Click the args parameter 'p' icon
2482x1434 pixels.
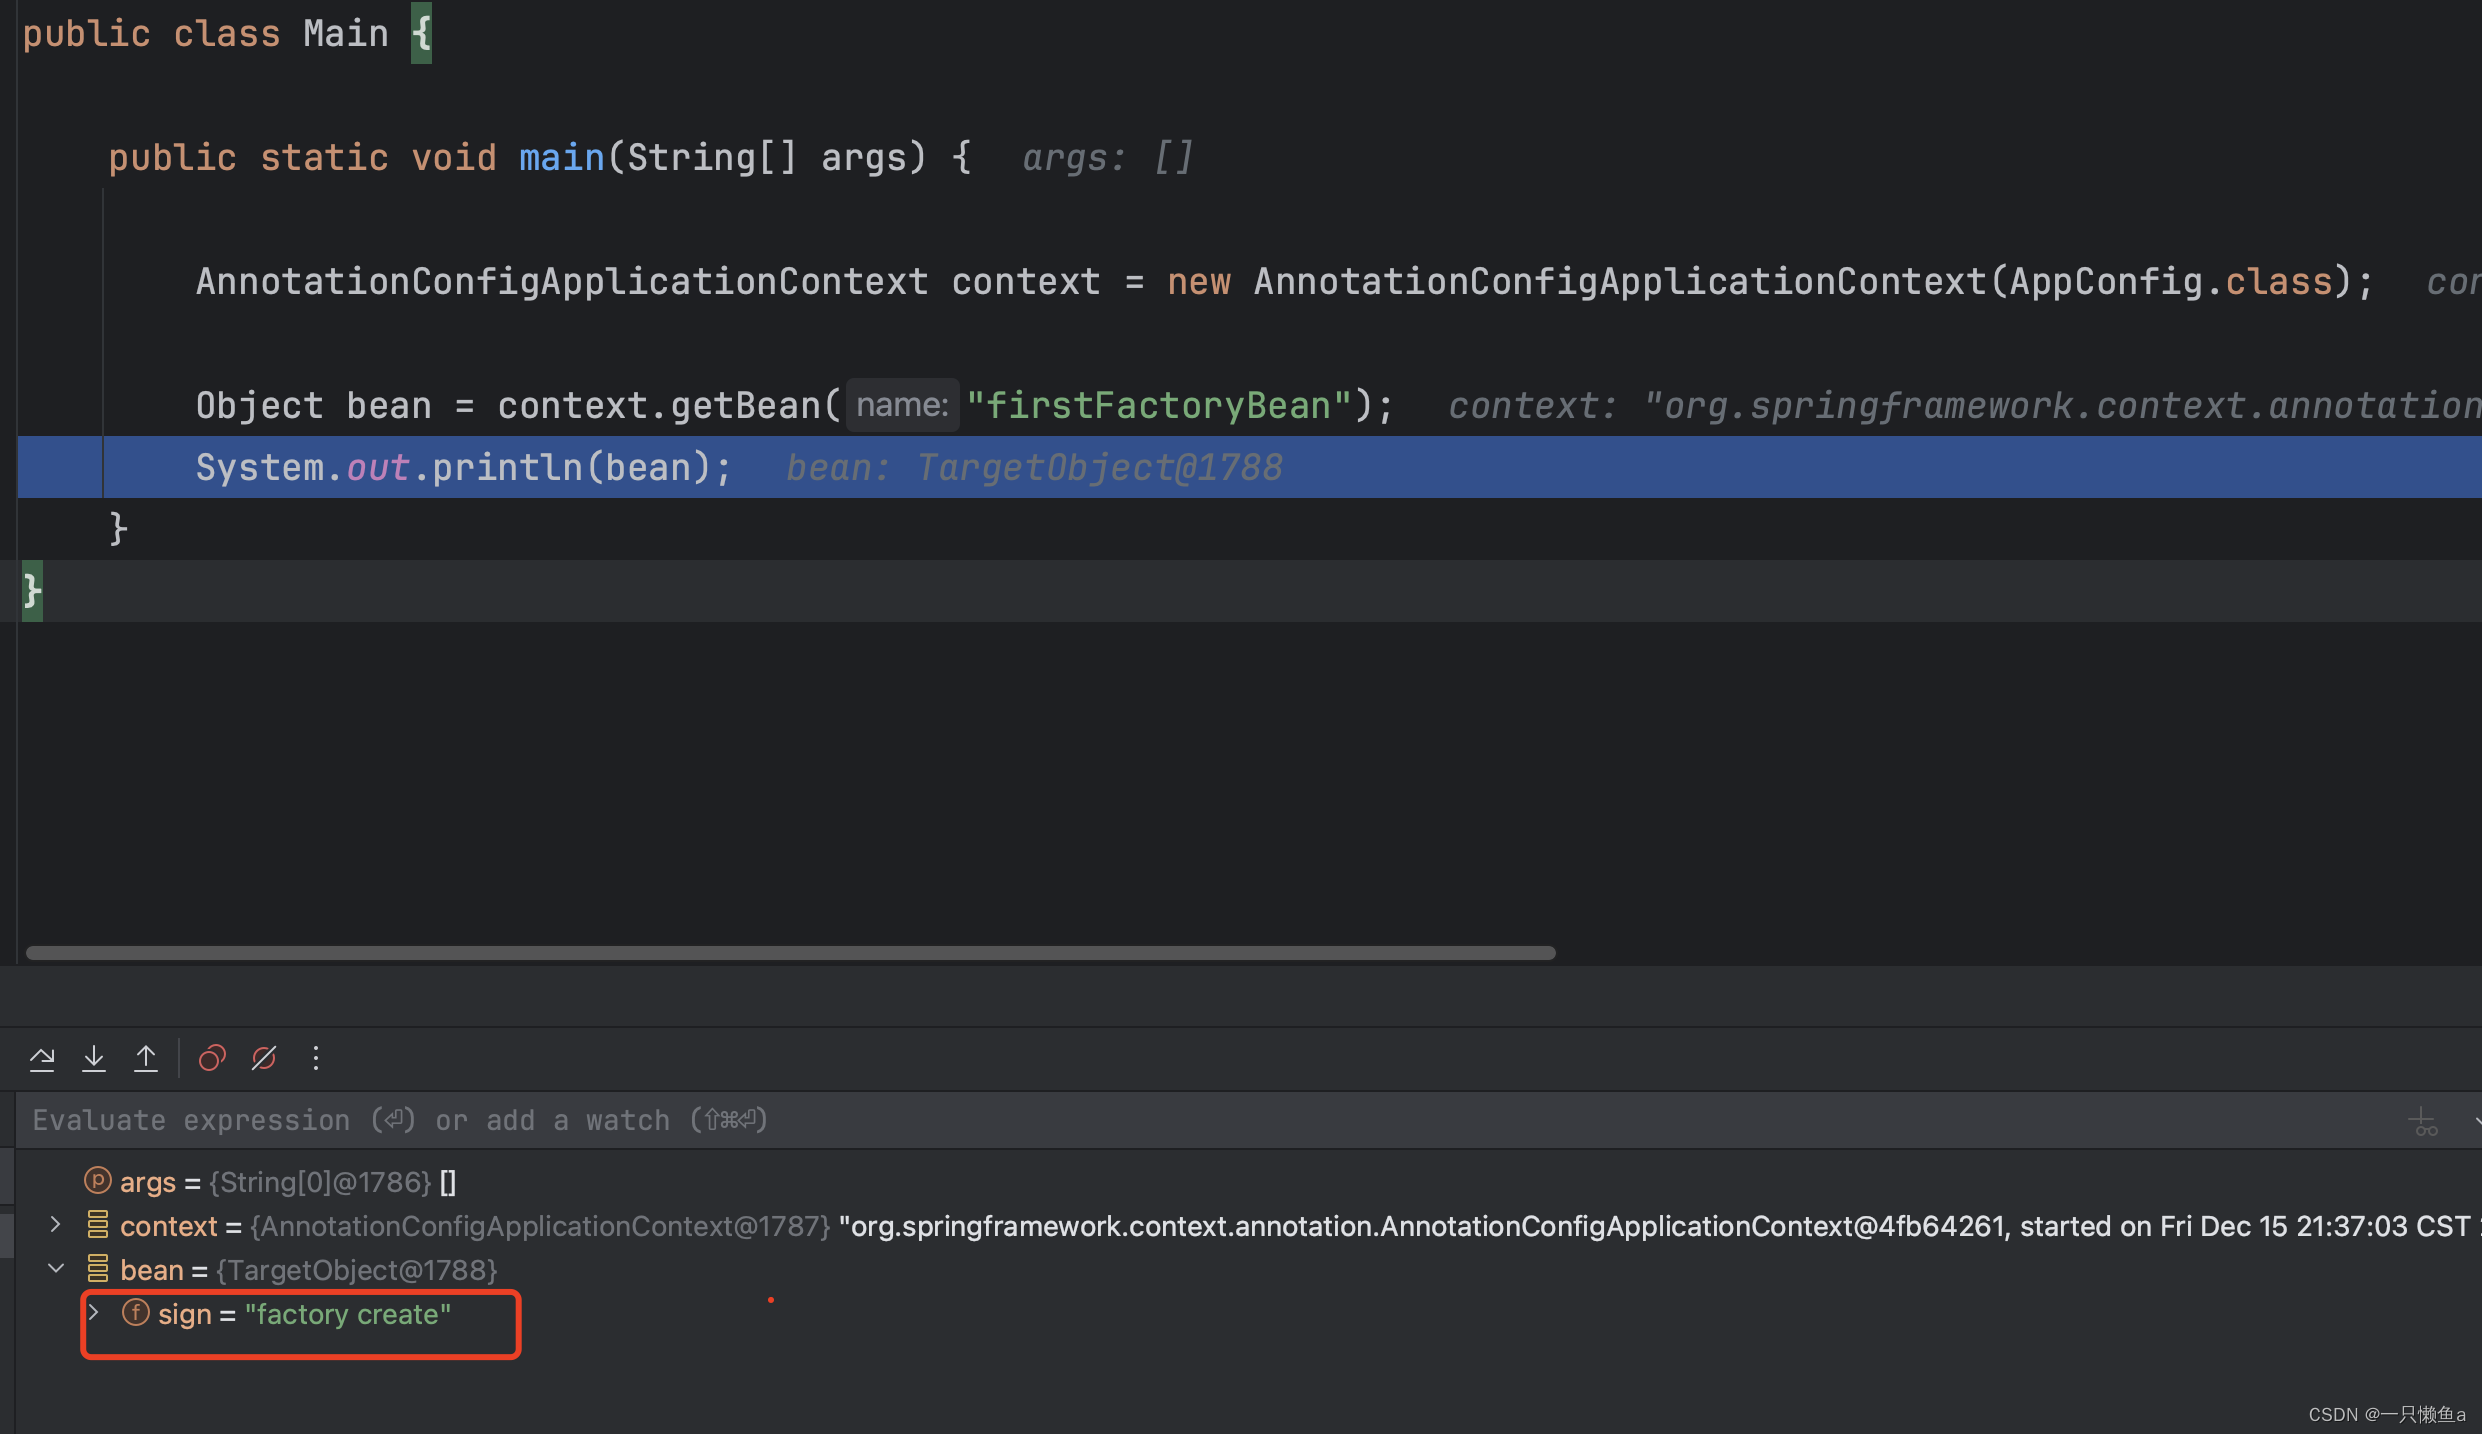coord(97,1181)
